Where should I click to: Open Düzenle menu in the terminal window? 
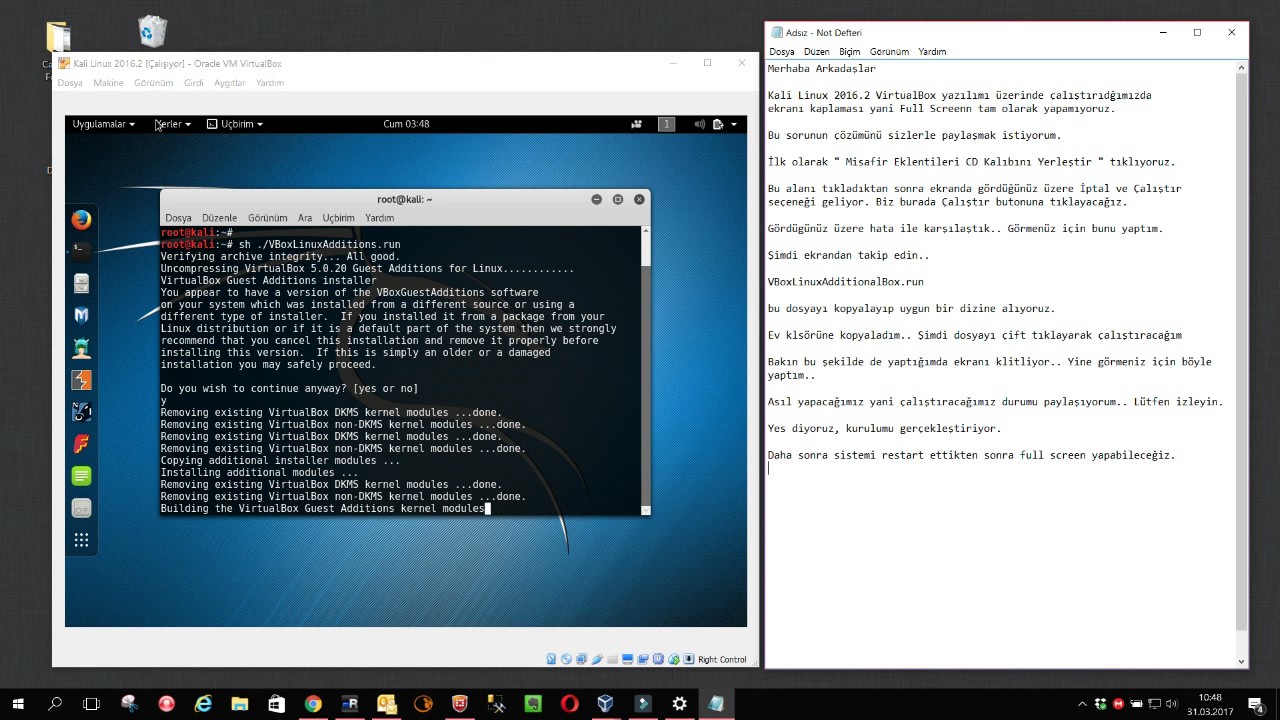219,217
